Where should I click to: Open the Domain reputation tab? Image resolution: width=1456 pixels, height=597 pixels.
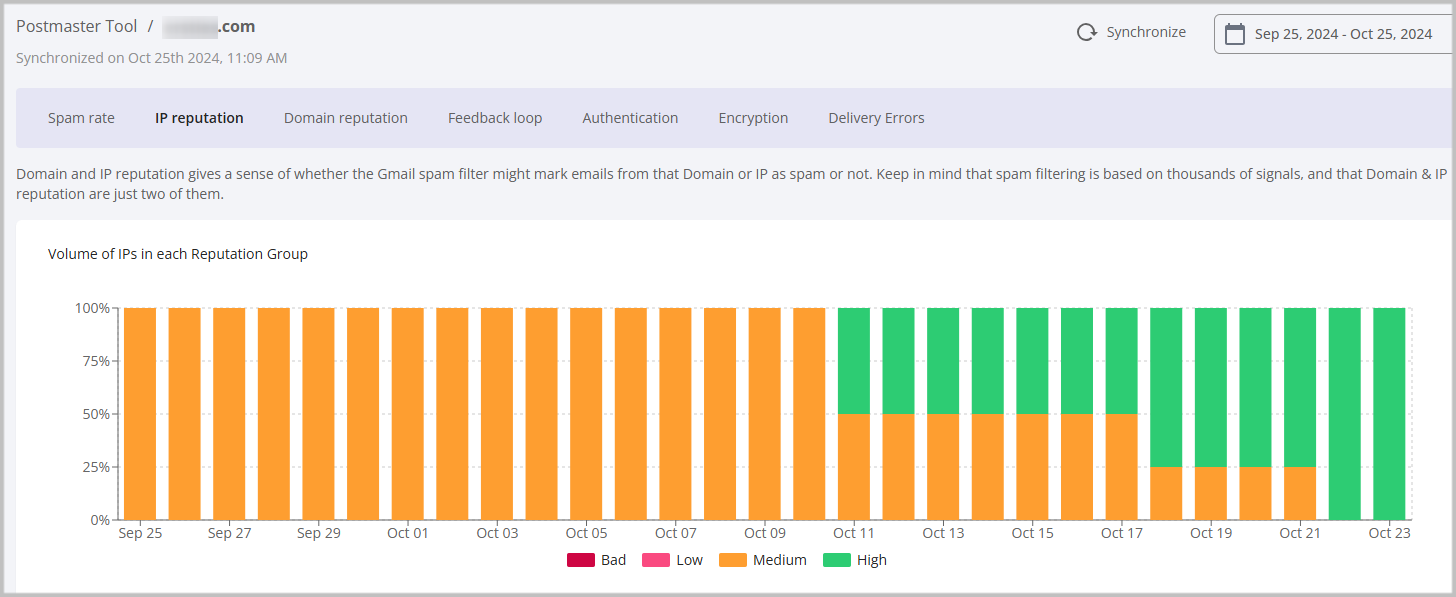coord(345,118)
